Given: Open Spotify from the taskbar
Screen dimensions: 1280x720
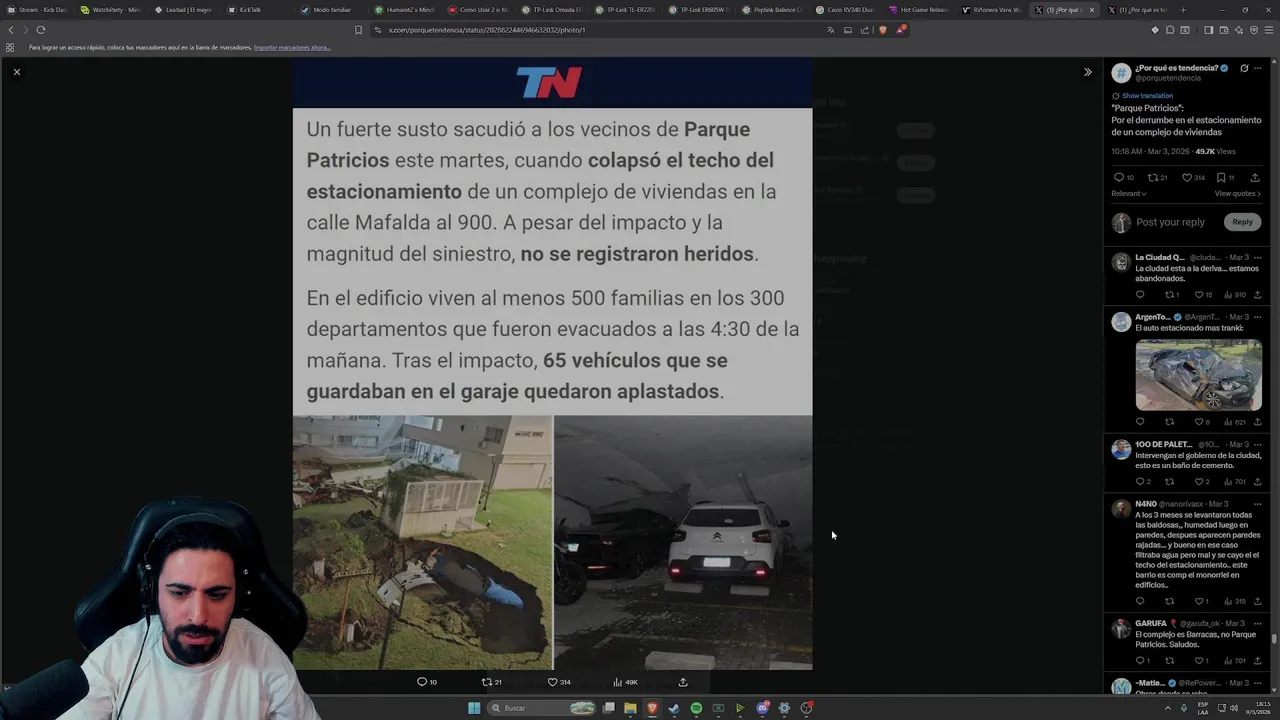Looking at the screenshot, I should 696,708.
